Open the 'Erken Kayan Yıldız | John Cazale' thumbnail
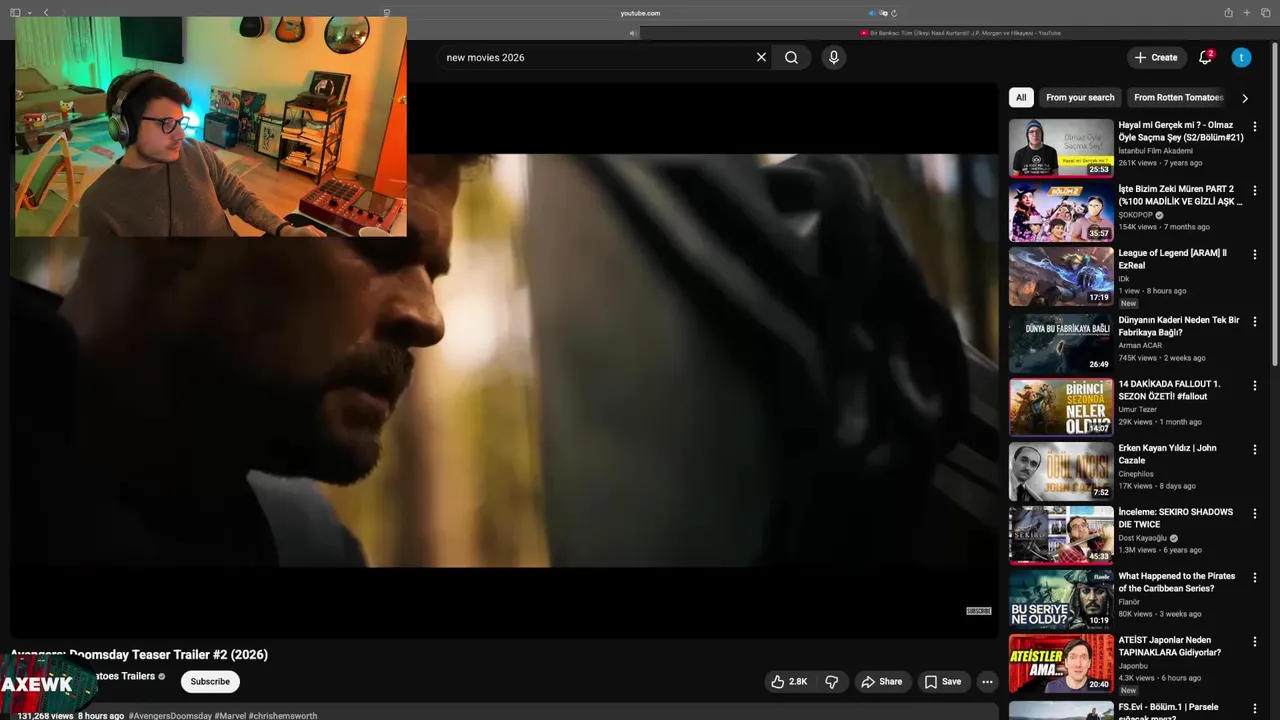The image size is (1280, 720). (1061, 471)
